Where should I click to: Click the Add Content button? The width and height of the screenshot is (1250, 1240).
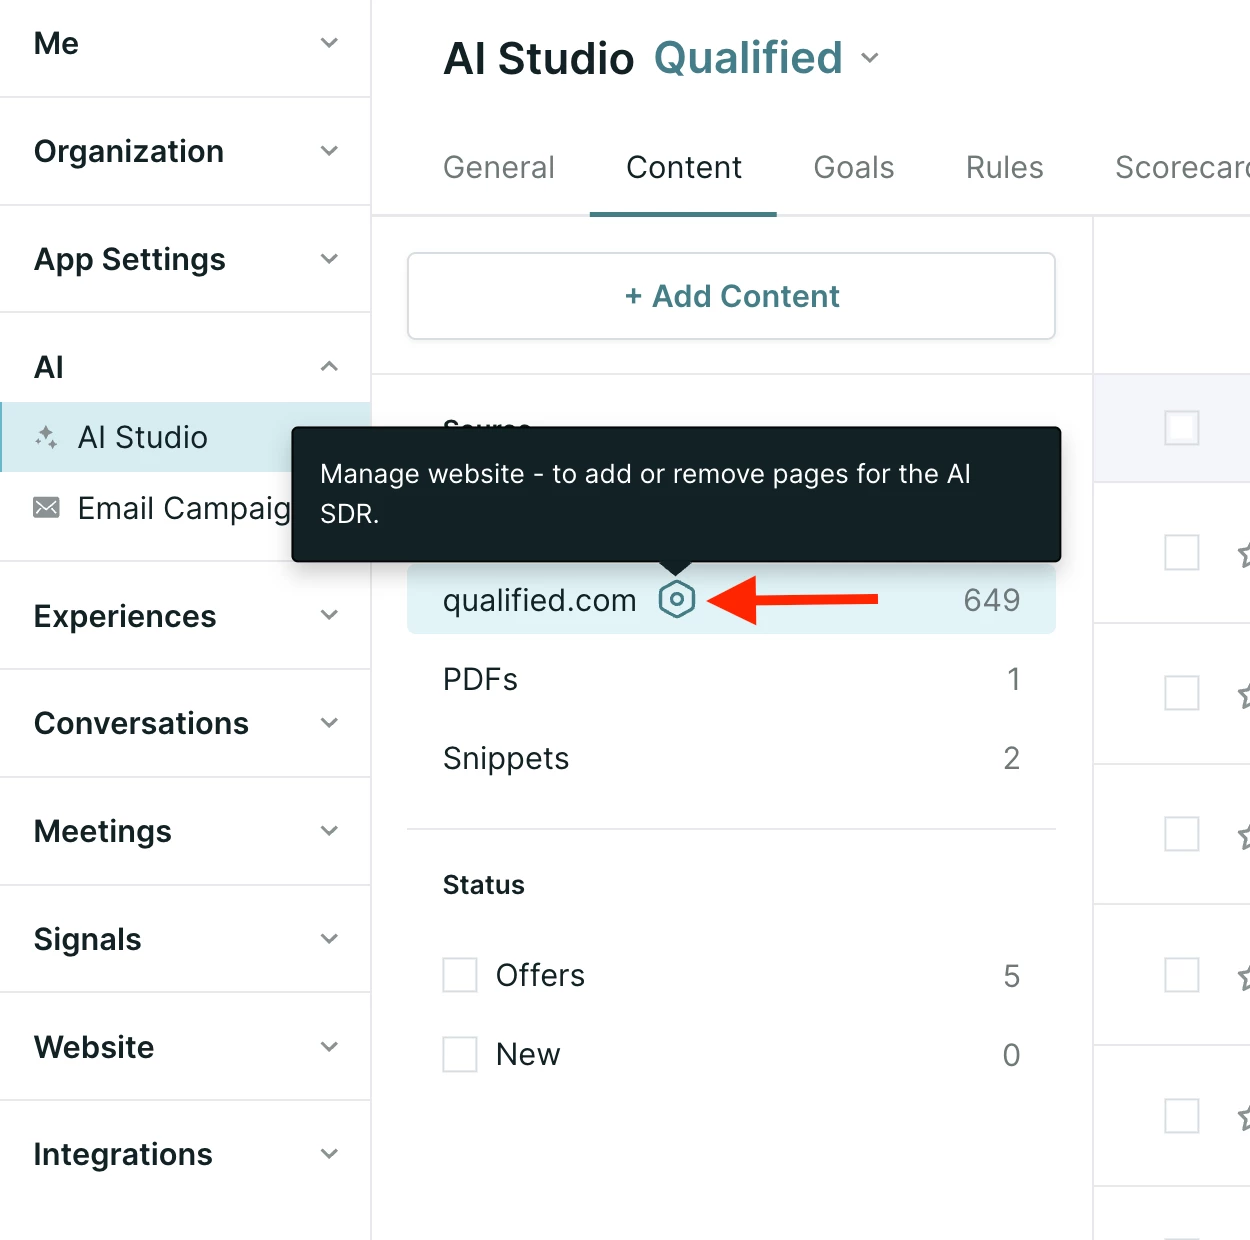click(x=731, y=296)
